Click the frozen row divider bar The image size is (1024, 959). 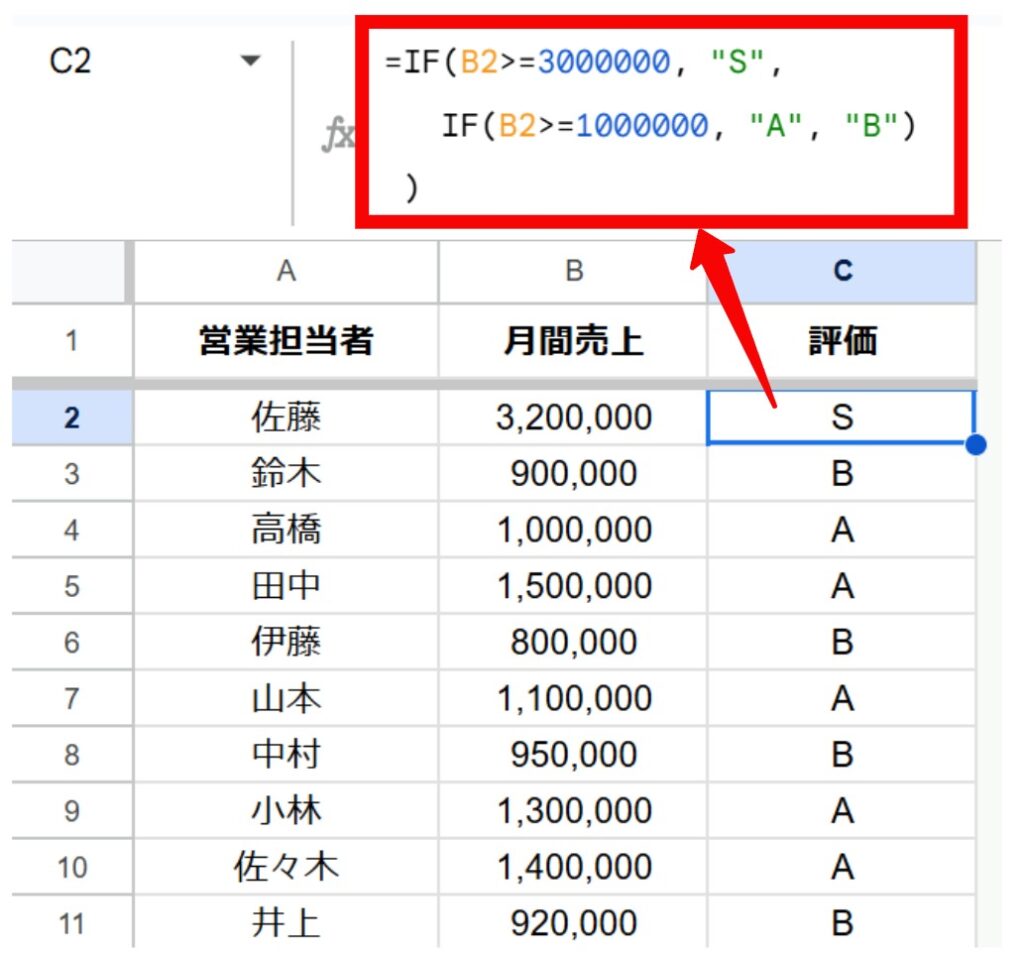tap(500, 383)
